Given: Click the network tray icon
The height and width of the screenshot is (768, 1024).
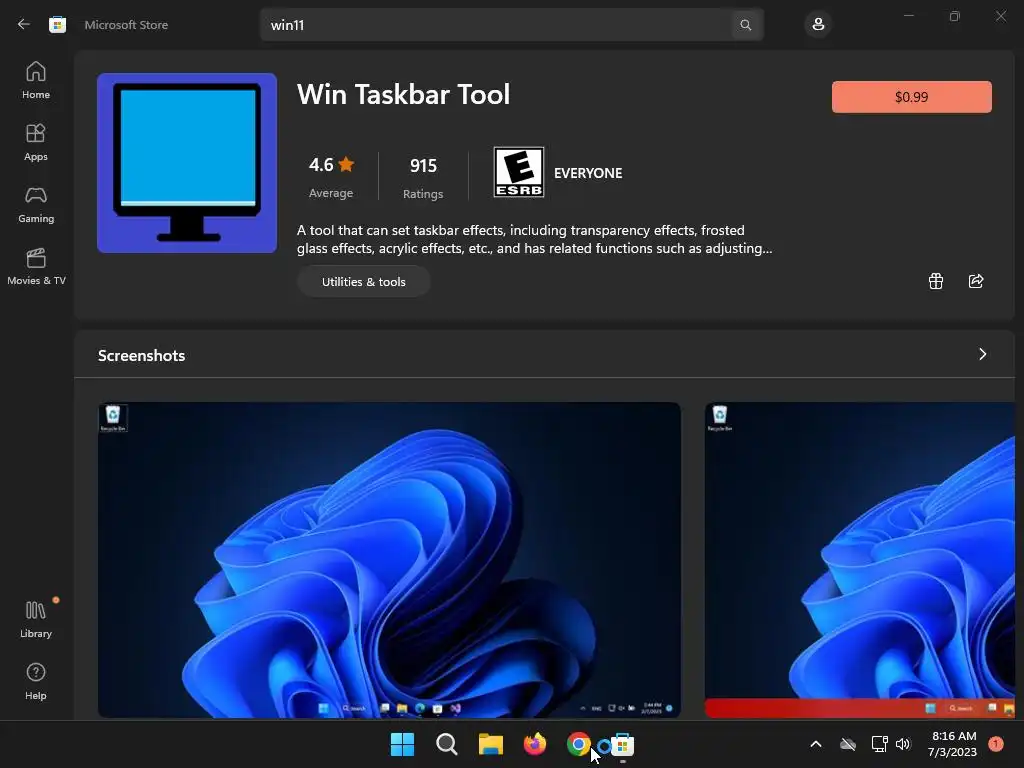Looking at the screenshot, I should click(x=879, y=744).
